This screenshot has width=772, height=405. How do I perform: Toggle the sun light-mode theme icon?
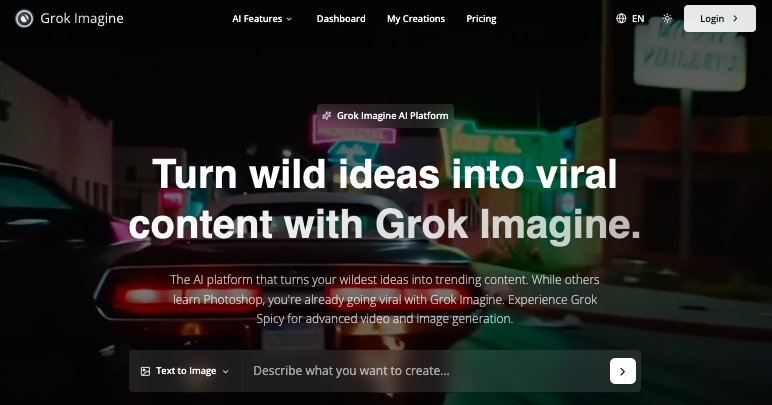click(x=667, y=19)
